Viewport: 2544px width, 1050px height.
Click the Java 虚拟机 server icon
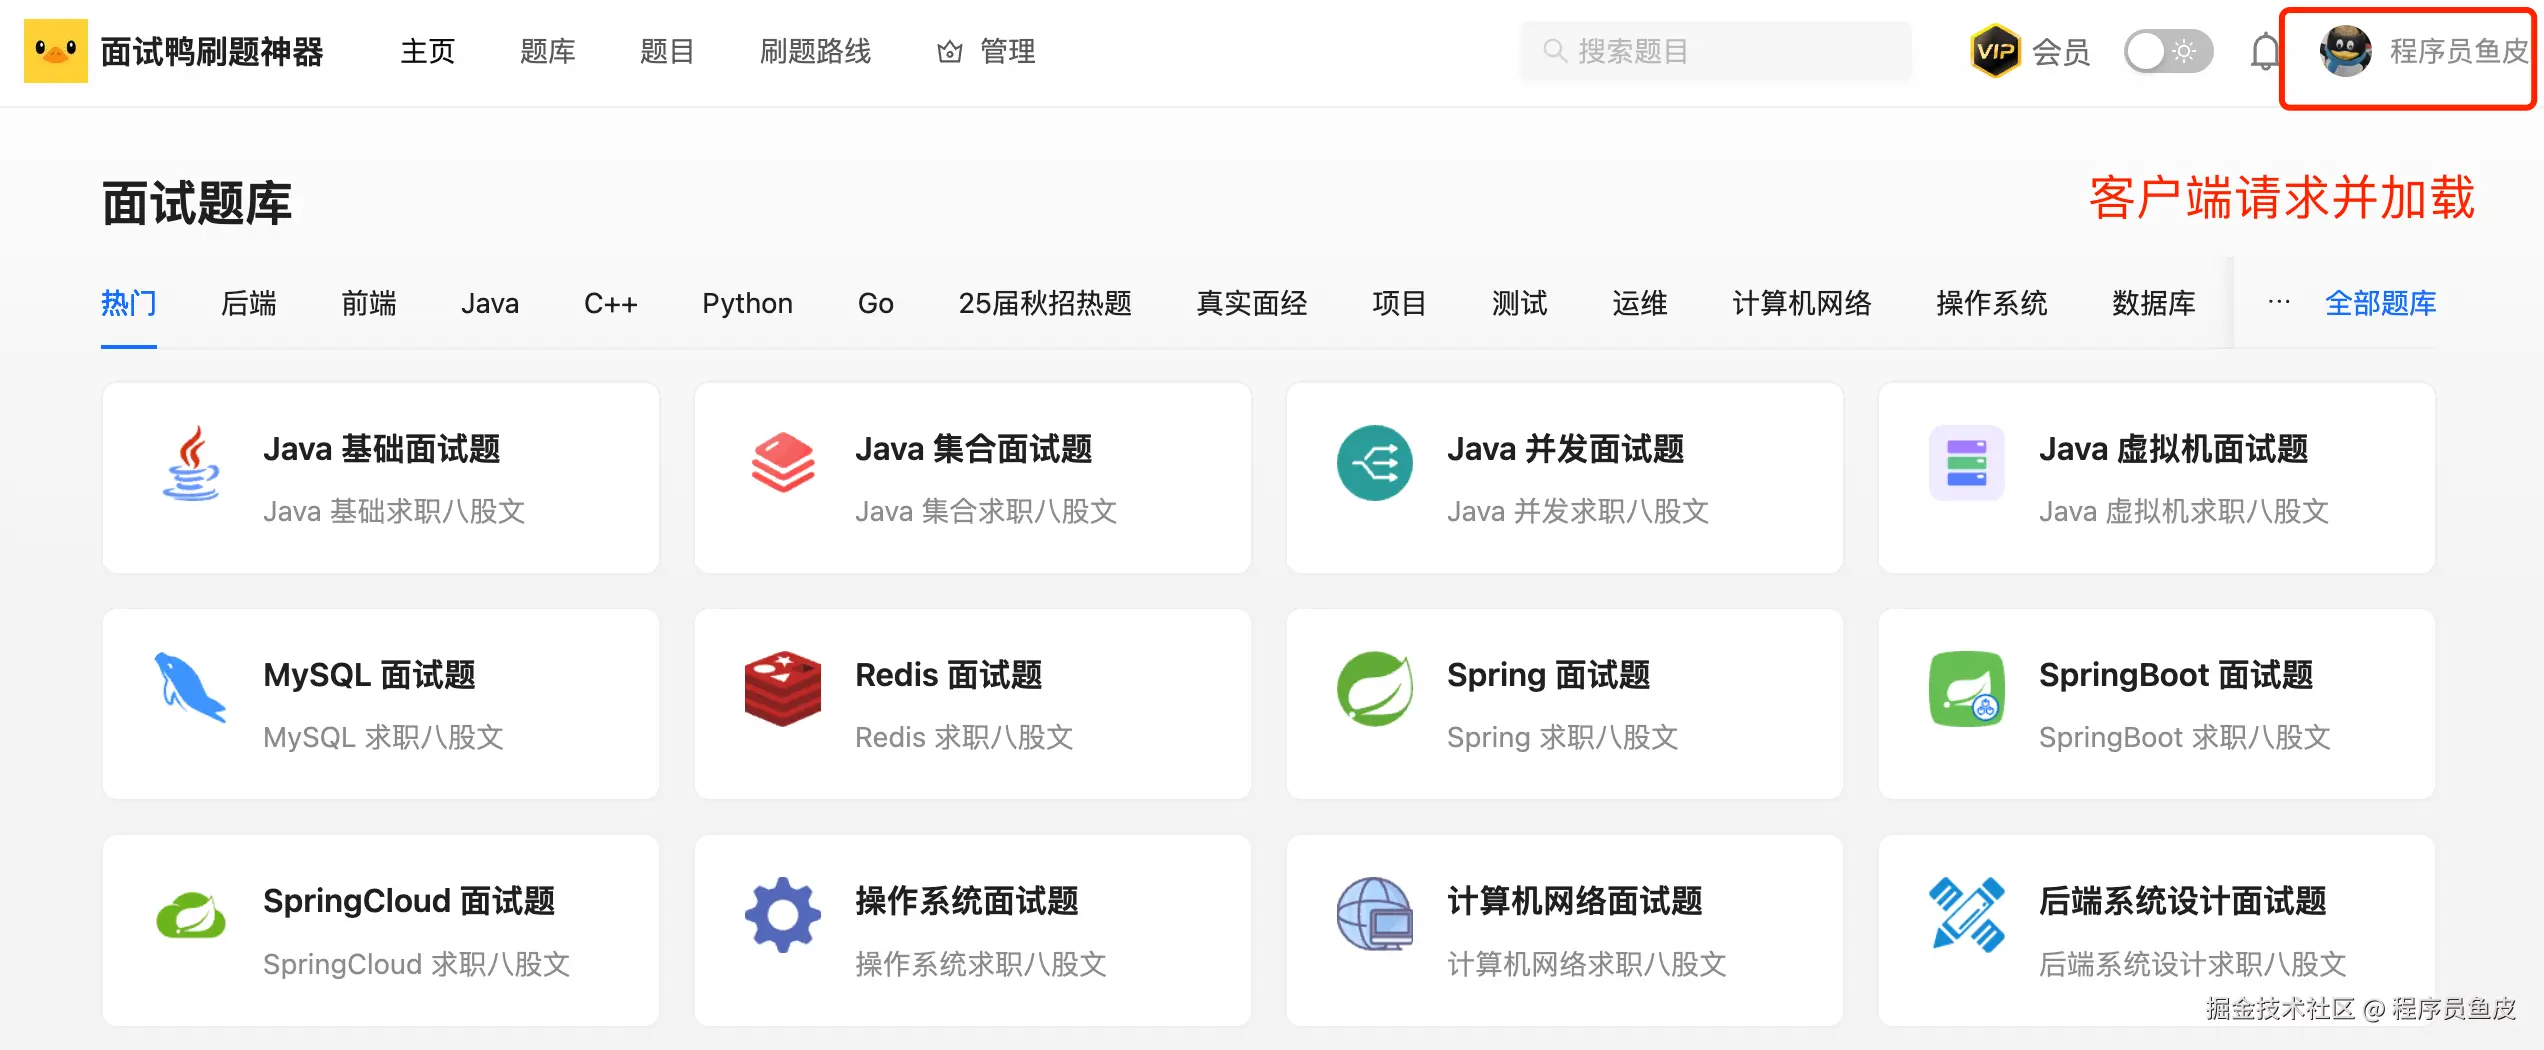point(1967,463)
